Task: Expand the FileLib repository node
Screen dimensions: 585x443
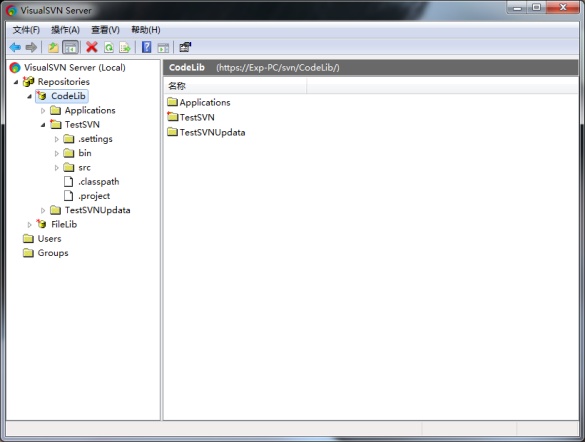Action: click(29, 225)
